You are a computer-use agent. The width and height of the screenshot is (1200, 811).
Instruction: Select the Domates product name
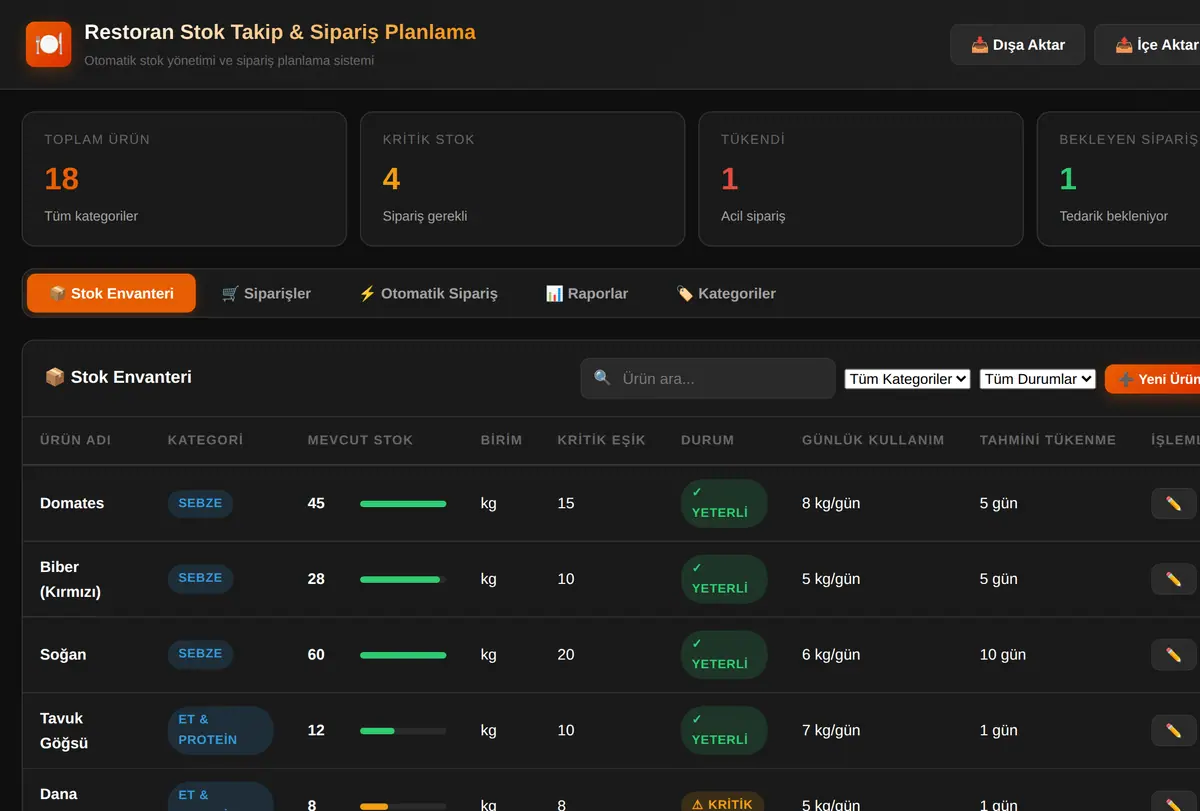click(72, 503)
